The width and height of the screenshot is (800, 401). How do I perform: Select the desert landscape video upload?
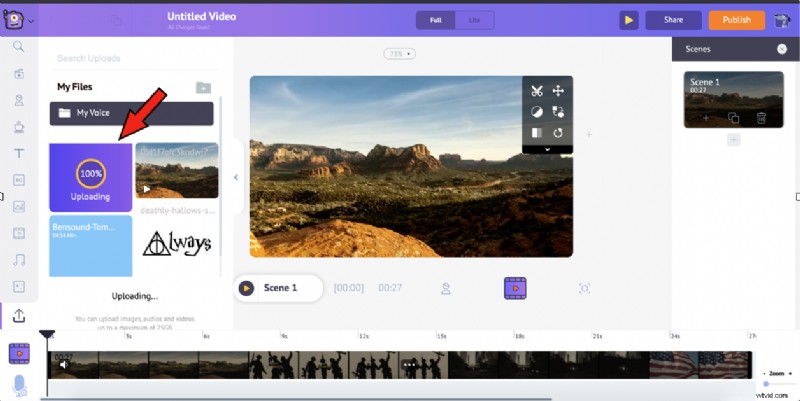[177, 170]
